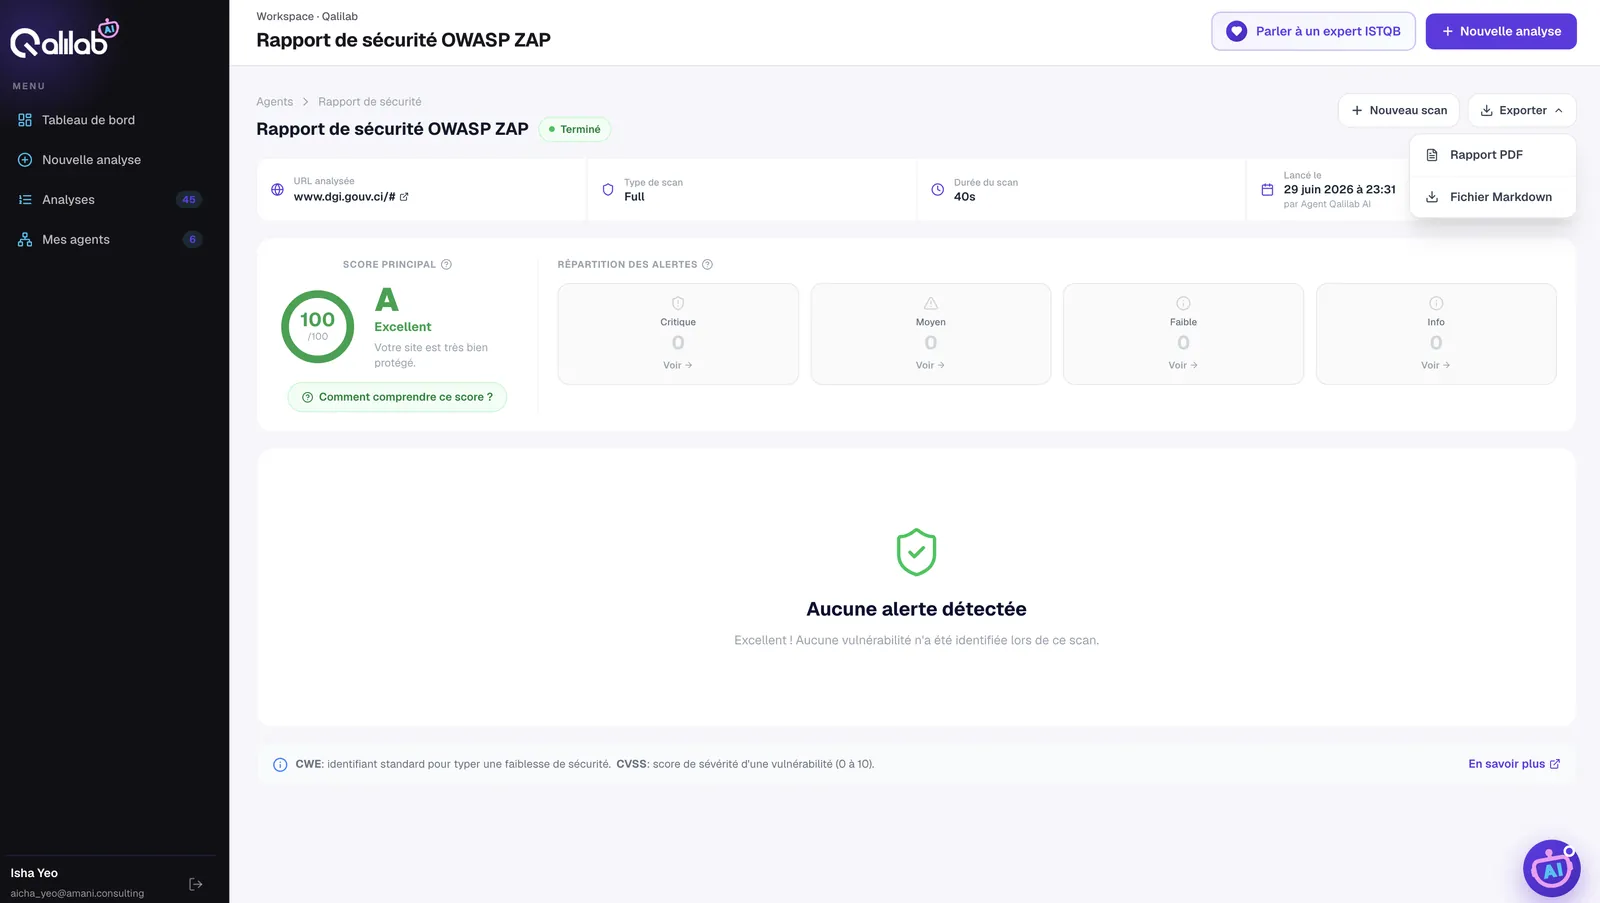Click the shield icon for Type de scan
This screenshot has width=1600, height=903.
[608, 190]
